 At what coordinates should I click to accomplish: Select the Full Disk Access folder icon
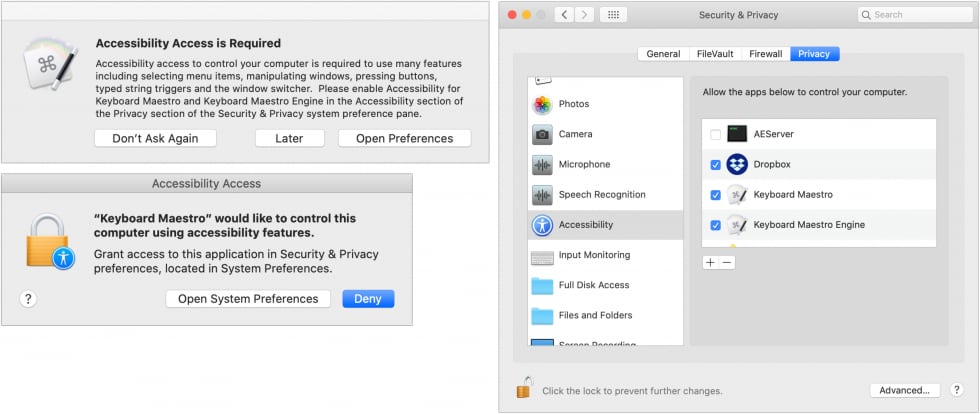(x=542, y=286)
